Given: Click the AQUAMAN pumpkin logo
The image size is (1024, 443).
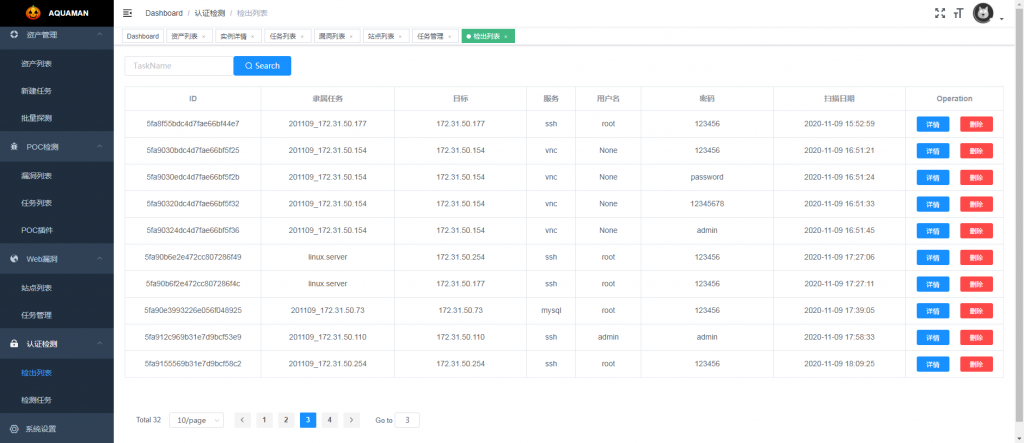Looking at the screenshot, I should click(x=33, y=12).
